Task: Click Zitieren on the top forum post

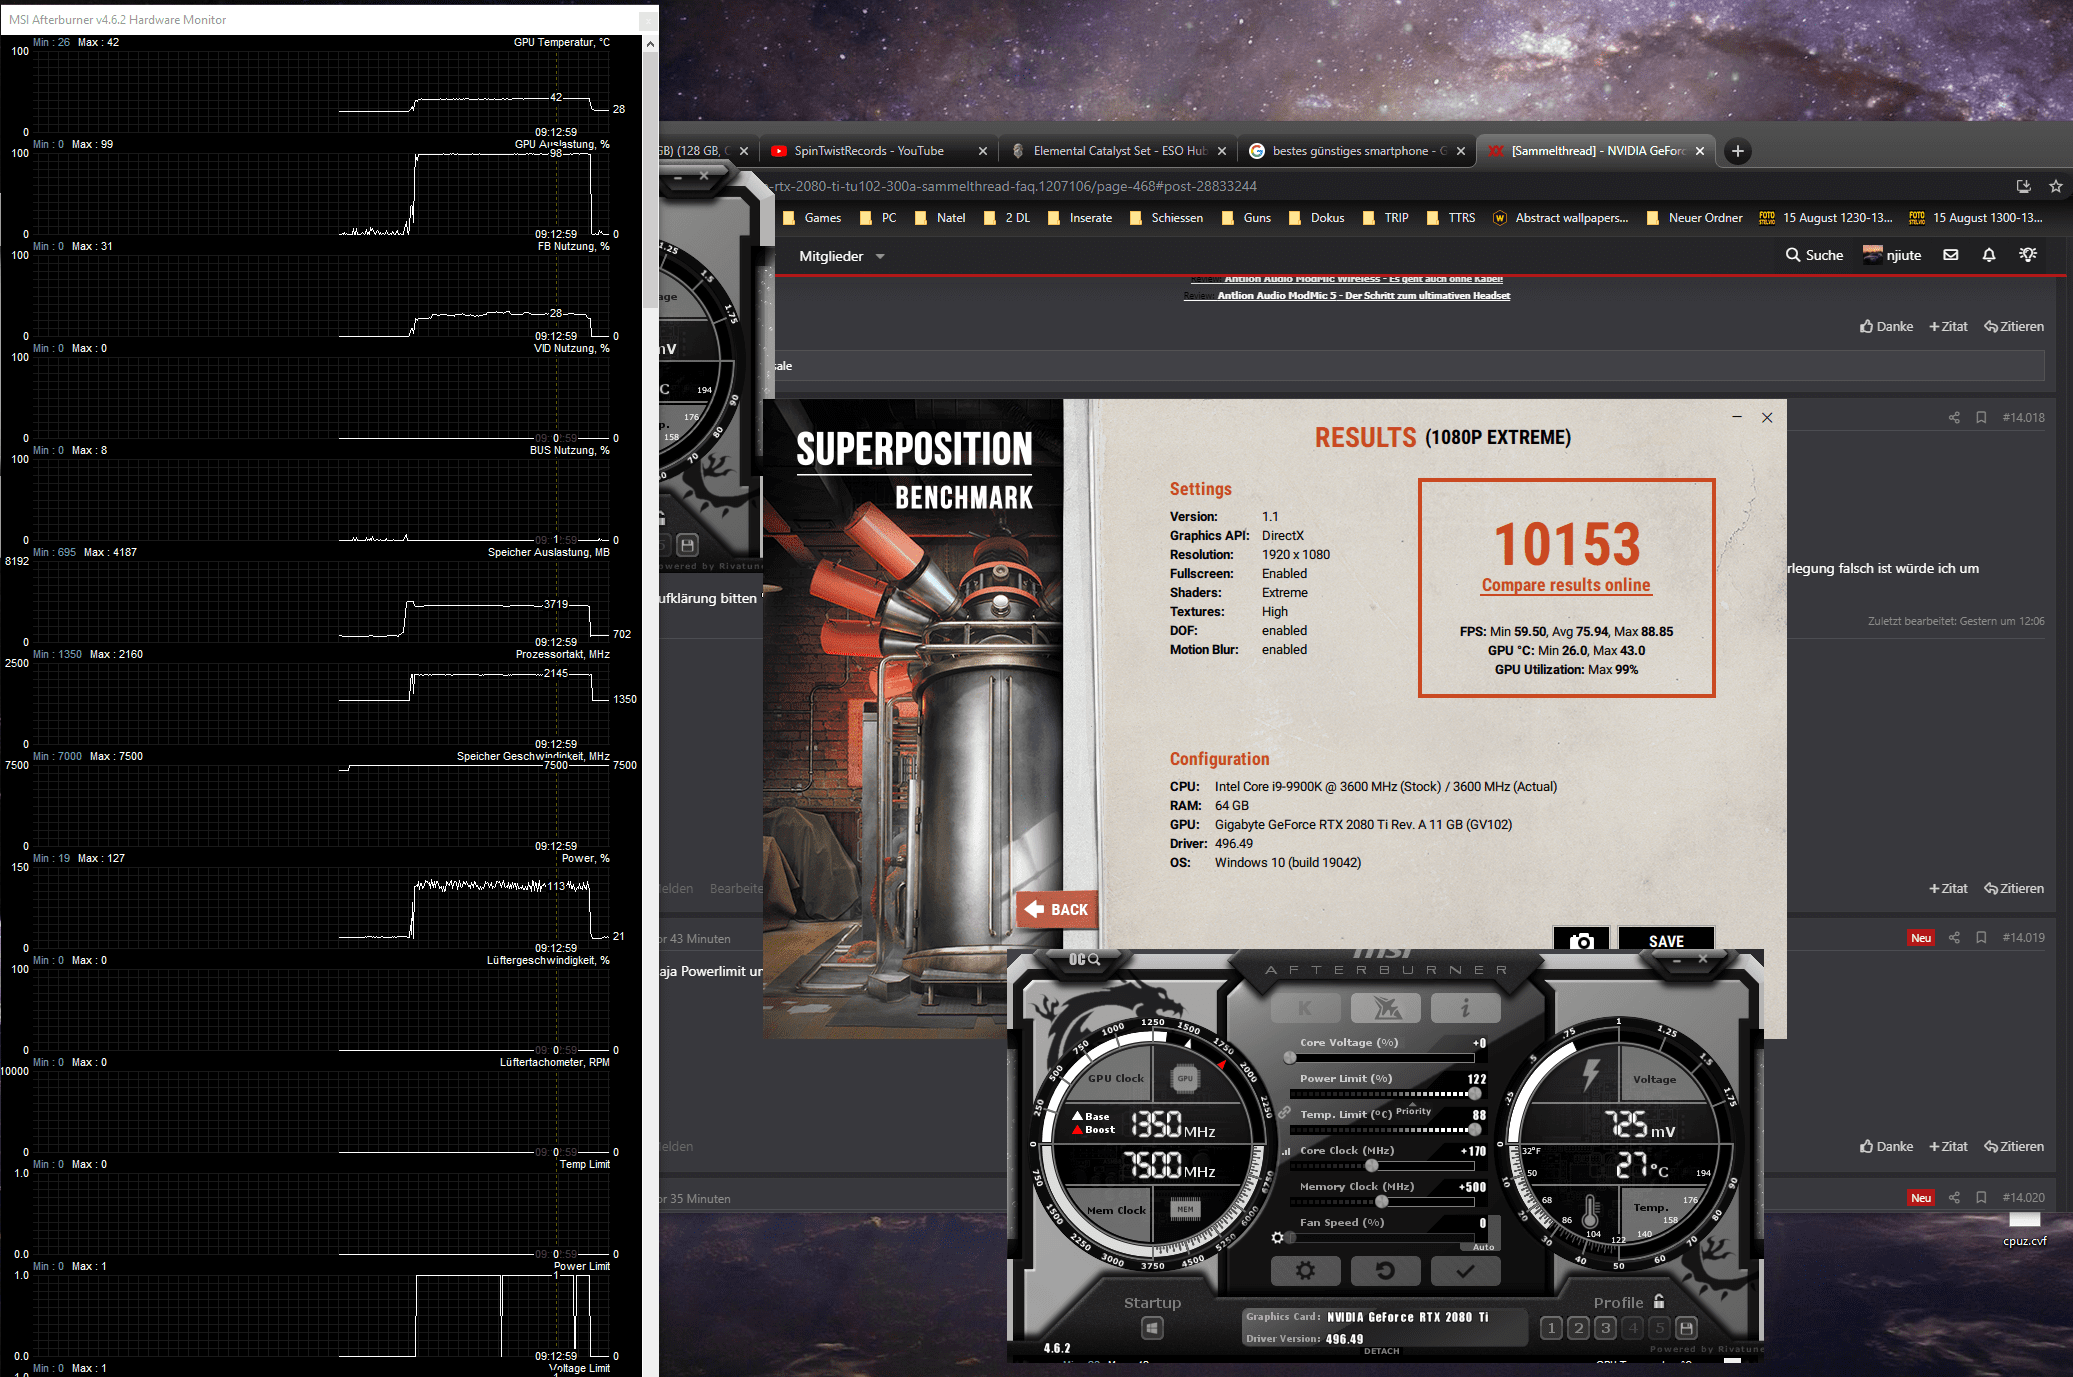Action: pos(2014,326)
